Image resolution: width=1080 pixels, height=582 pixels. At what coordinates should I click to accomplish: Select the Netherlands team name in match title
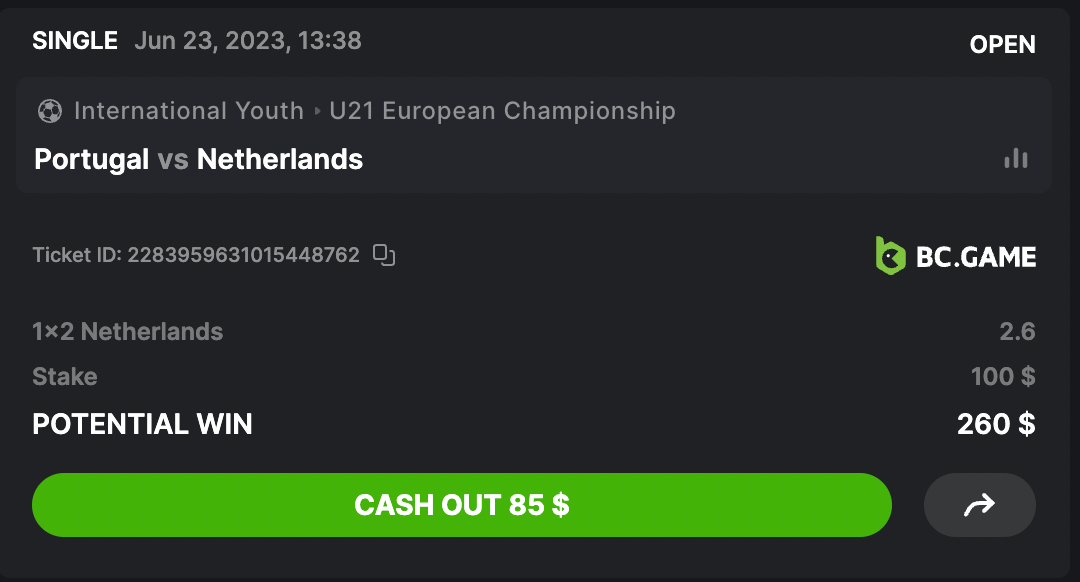pos(280,159)
